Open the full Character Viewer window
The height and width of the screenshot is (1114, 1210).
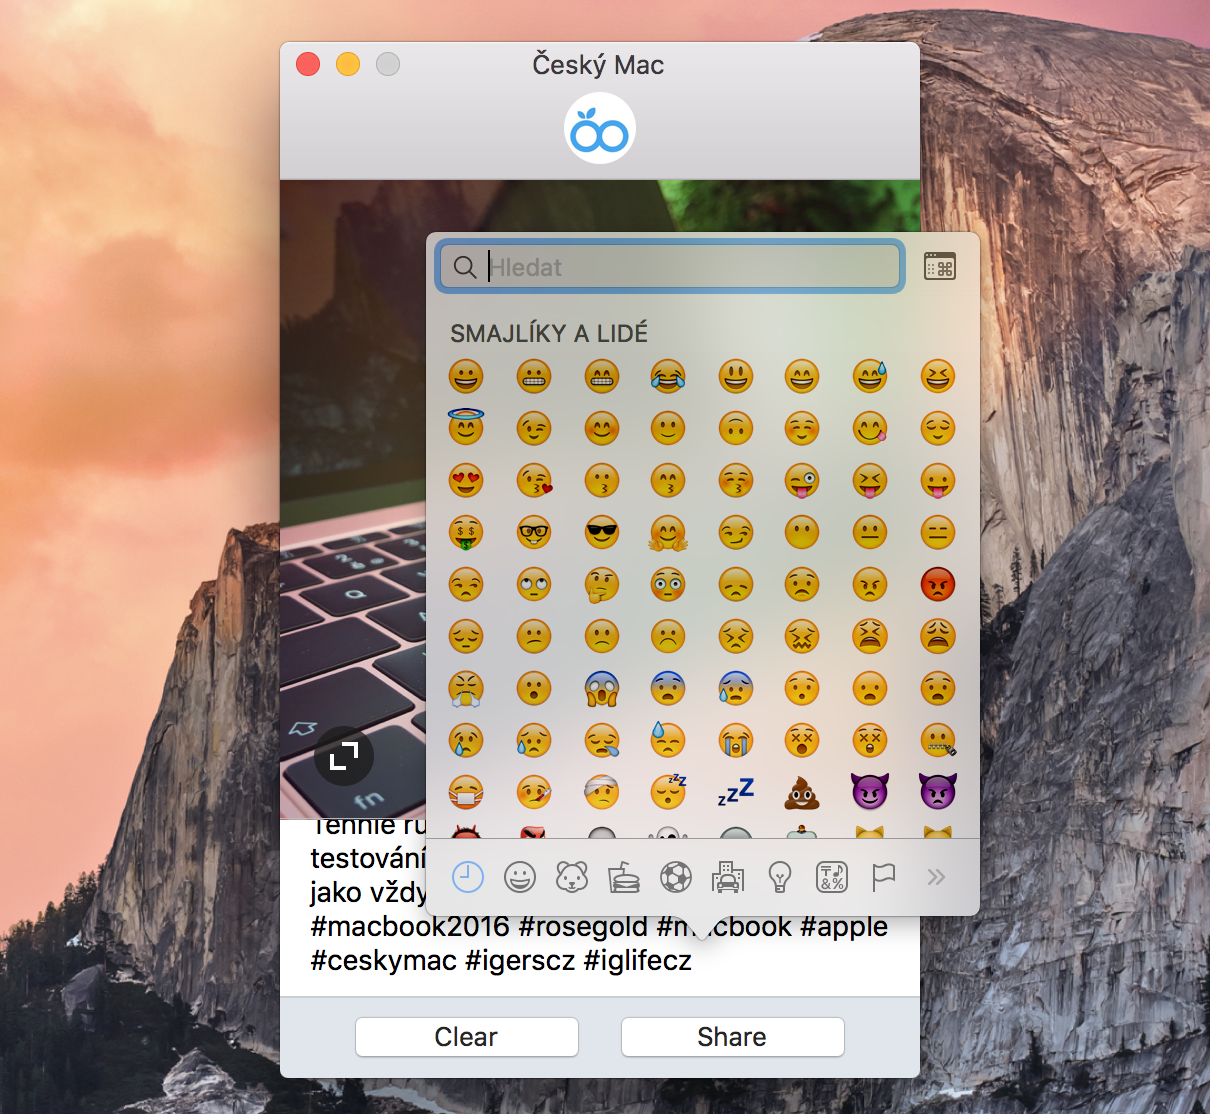[x=939, y=267]
